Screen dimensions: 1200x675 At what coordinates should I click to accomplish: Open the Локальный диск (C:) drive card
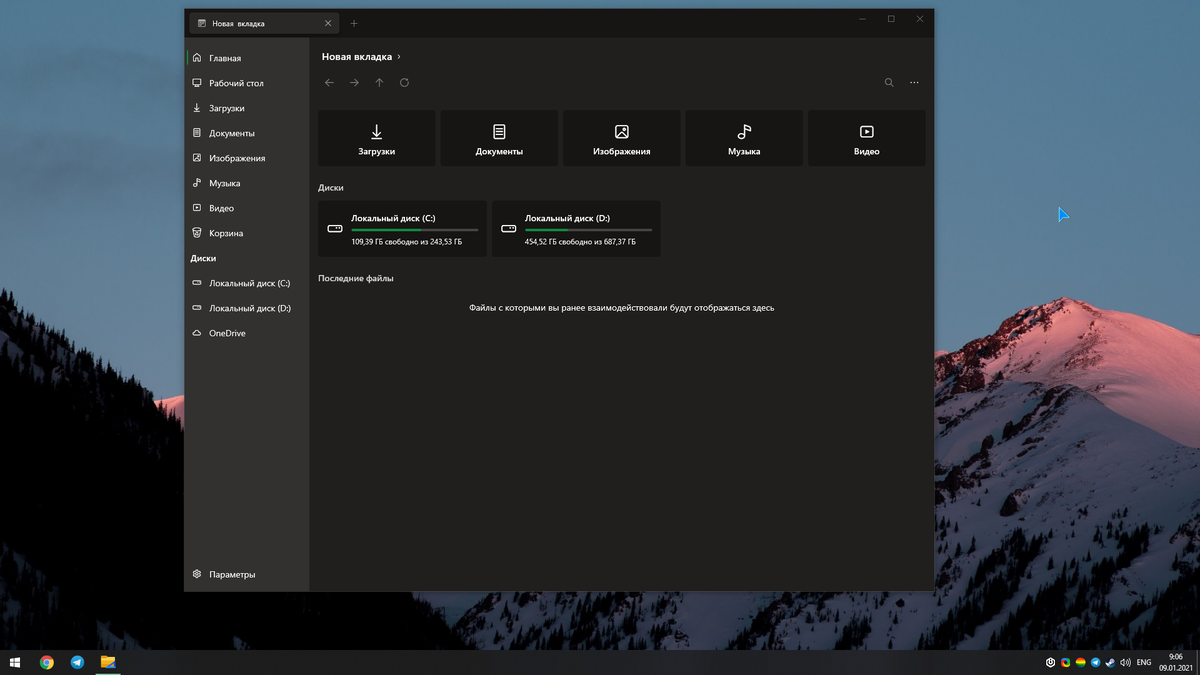pos(402,229)
